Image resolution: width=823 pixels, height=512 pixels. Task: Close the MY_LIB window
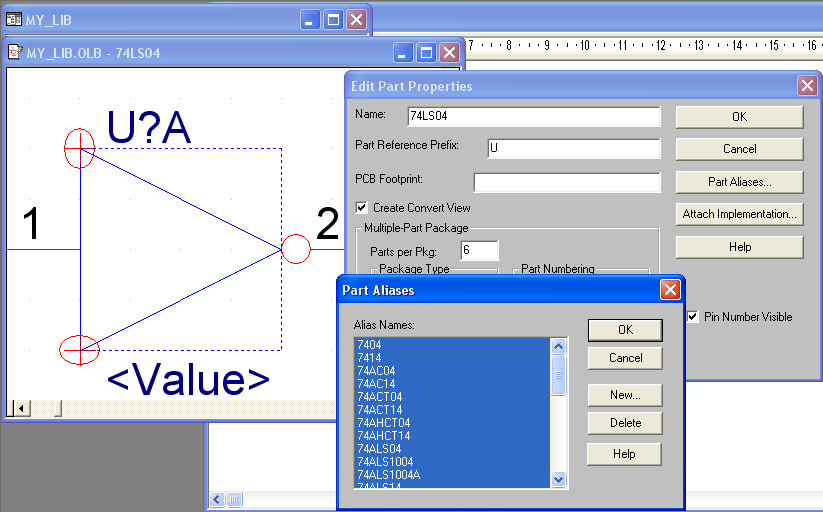pos(356,20)
